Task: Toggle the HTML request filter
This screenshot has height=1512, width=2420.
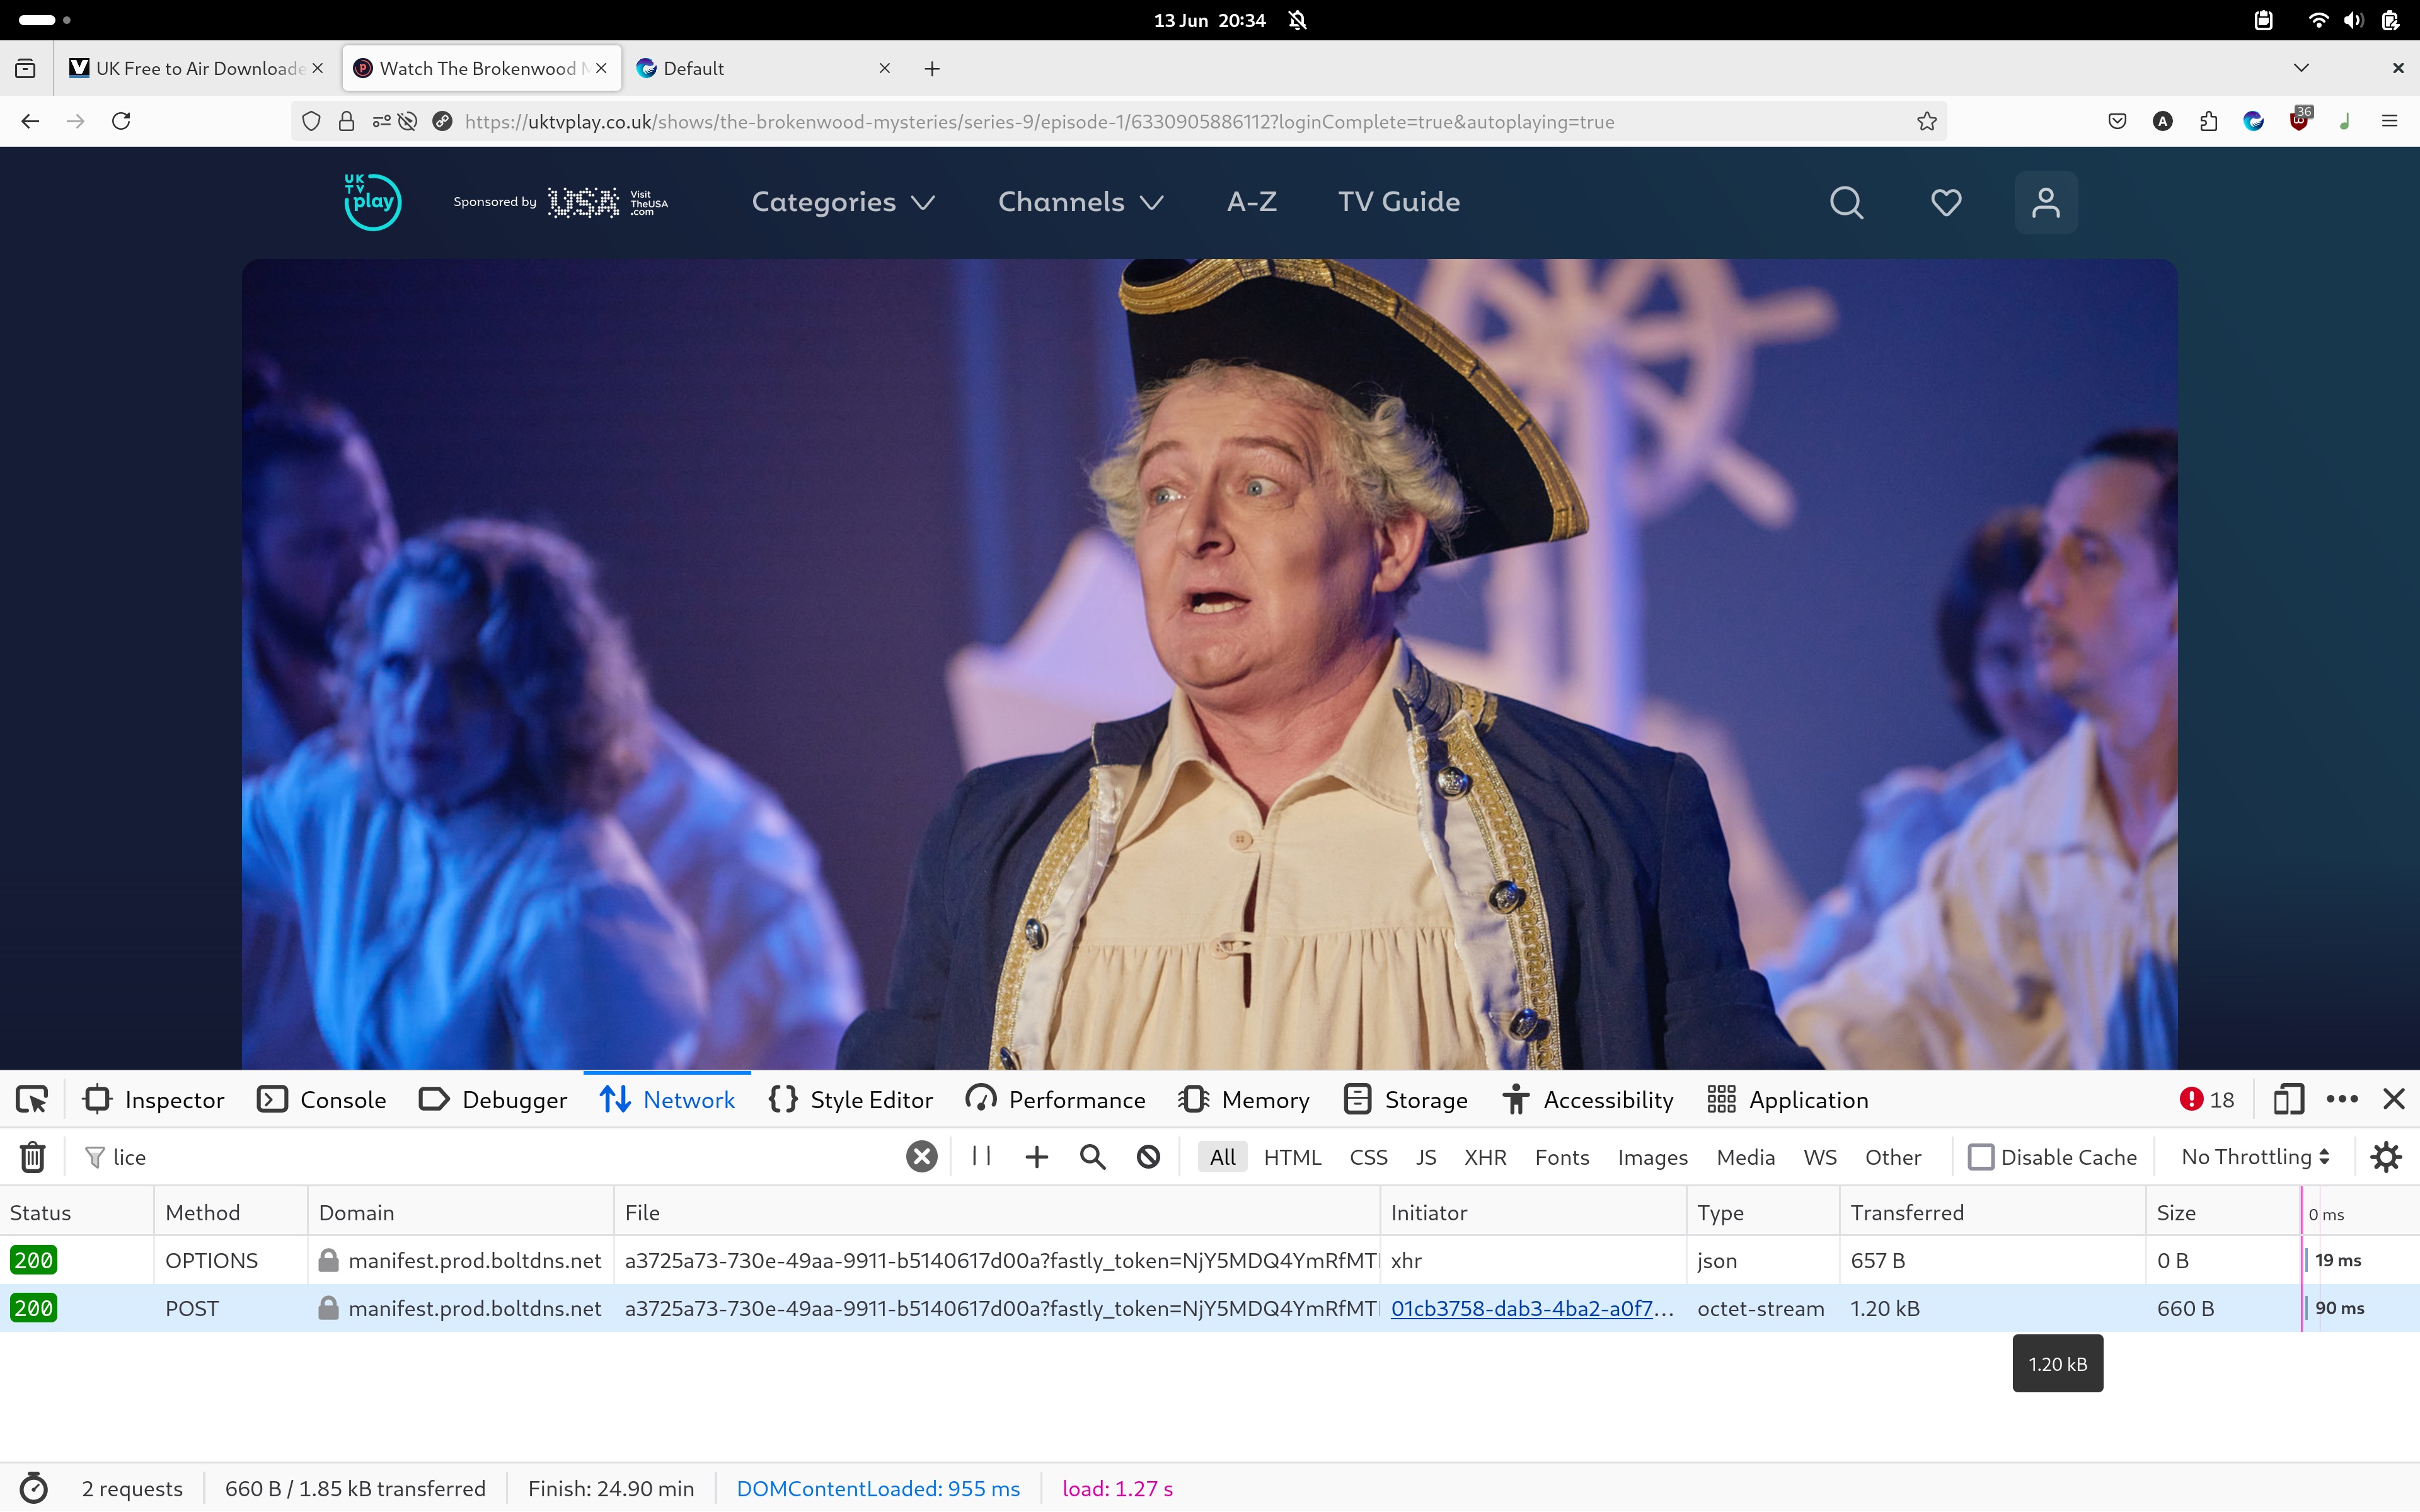Action: [1292, 1157]
